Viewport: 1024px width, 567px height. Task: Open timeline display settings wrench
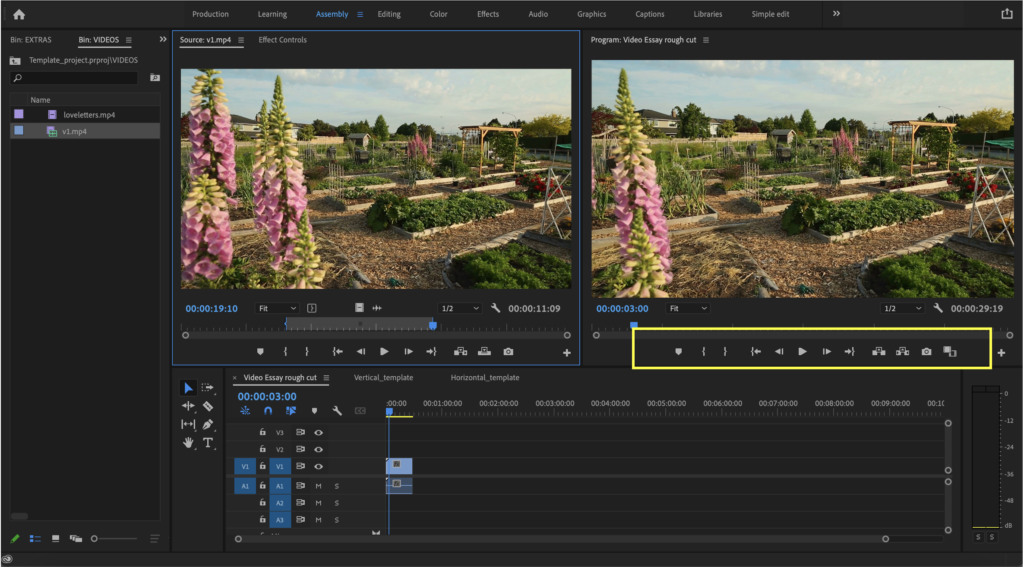point(337,411)
